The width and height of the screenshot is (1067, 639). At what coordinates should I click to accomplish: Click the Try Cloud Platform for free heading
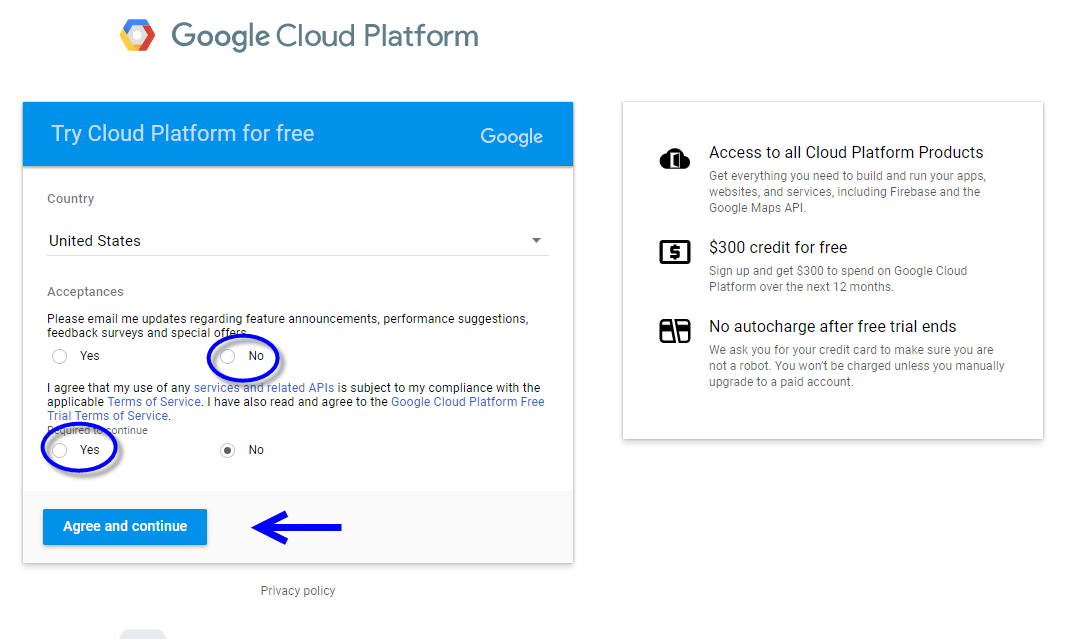tap(182, 133)
